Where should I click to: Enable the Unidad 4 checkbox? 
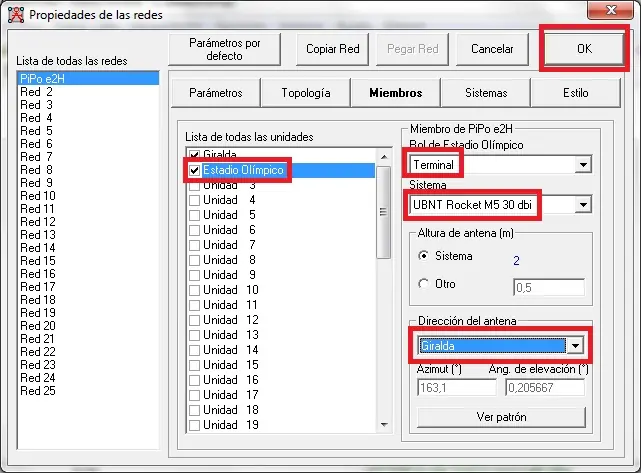(x=195, y=200)
